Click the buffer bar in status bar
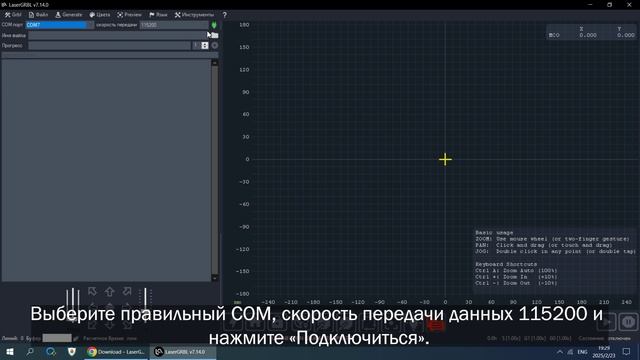 (x=57, y=338)
